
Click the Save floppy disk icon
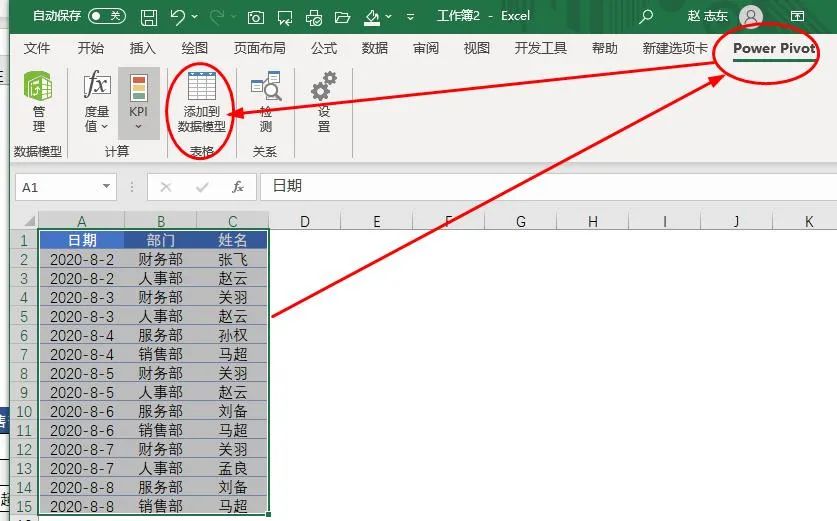[x=148, y=17]
